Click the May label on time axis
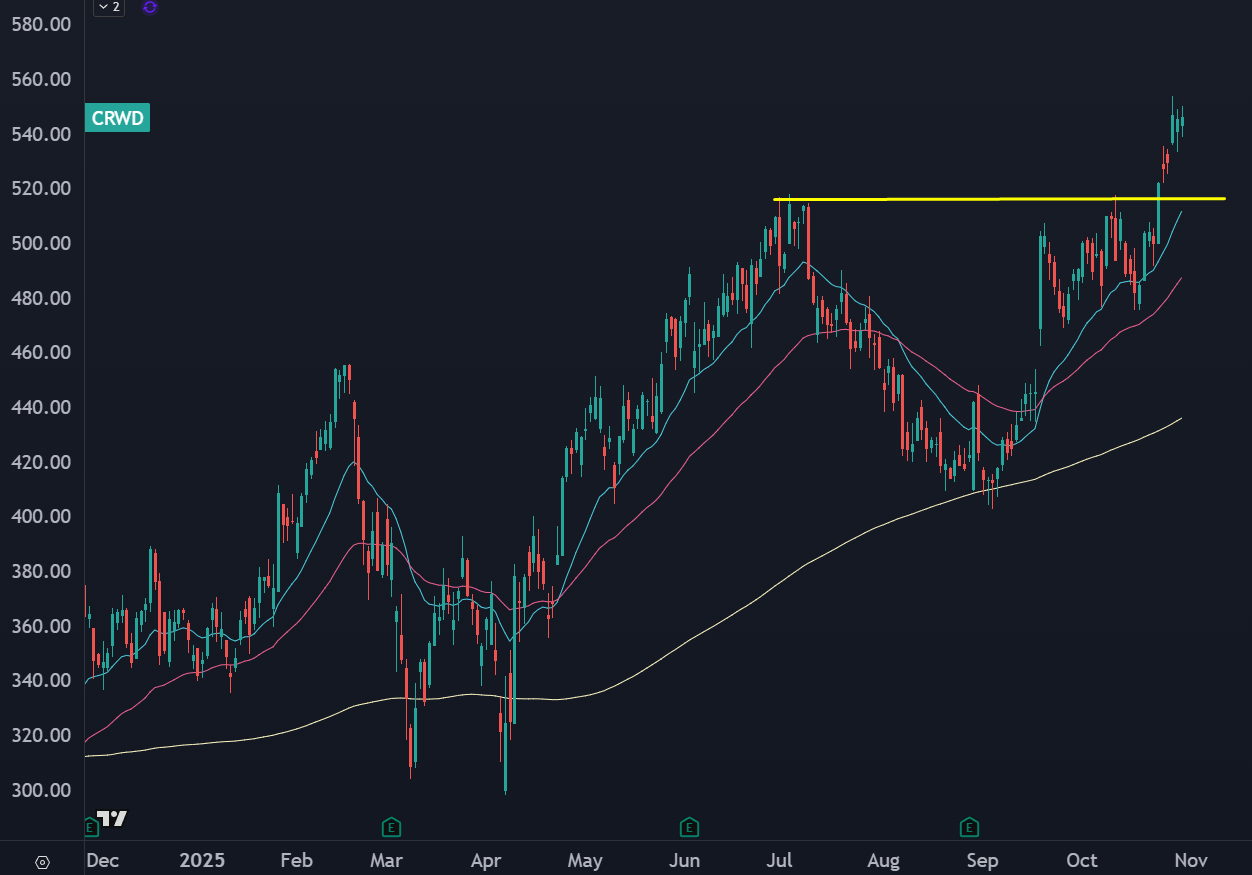This screenshot has width=1252, height=875. 585,861
